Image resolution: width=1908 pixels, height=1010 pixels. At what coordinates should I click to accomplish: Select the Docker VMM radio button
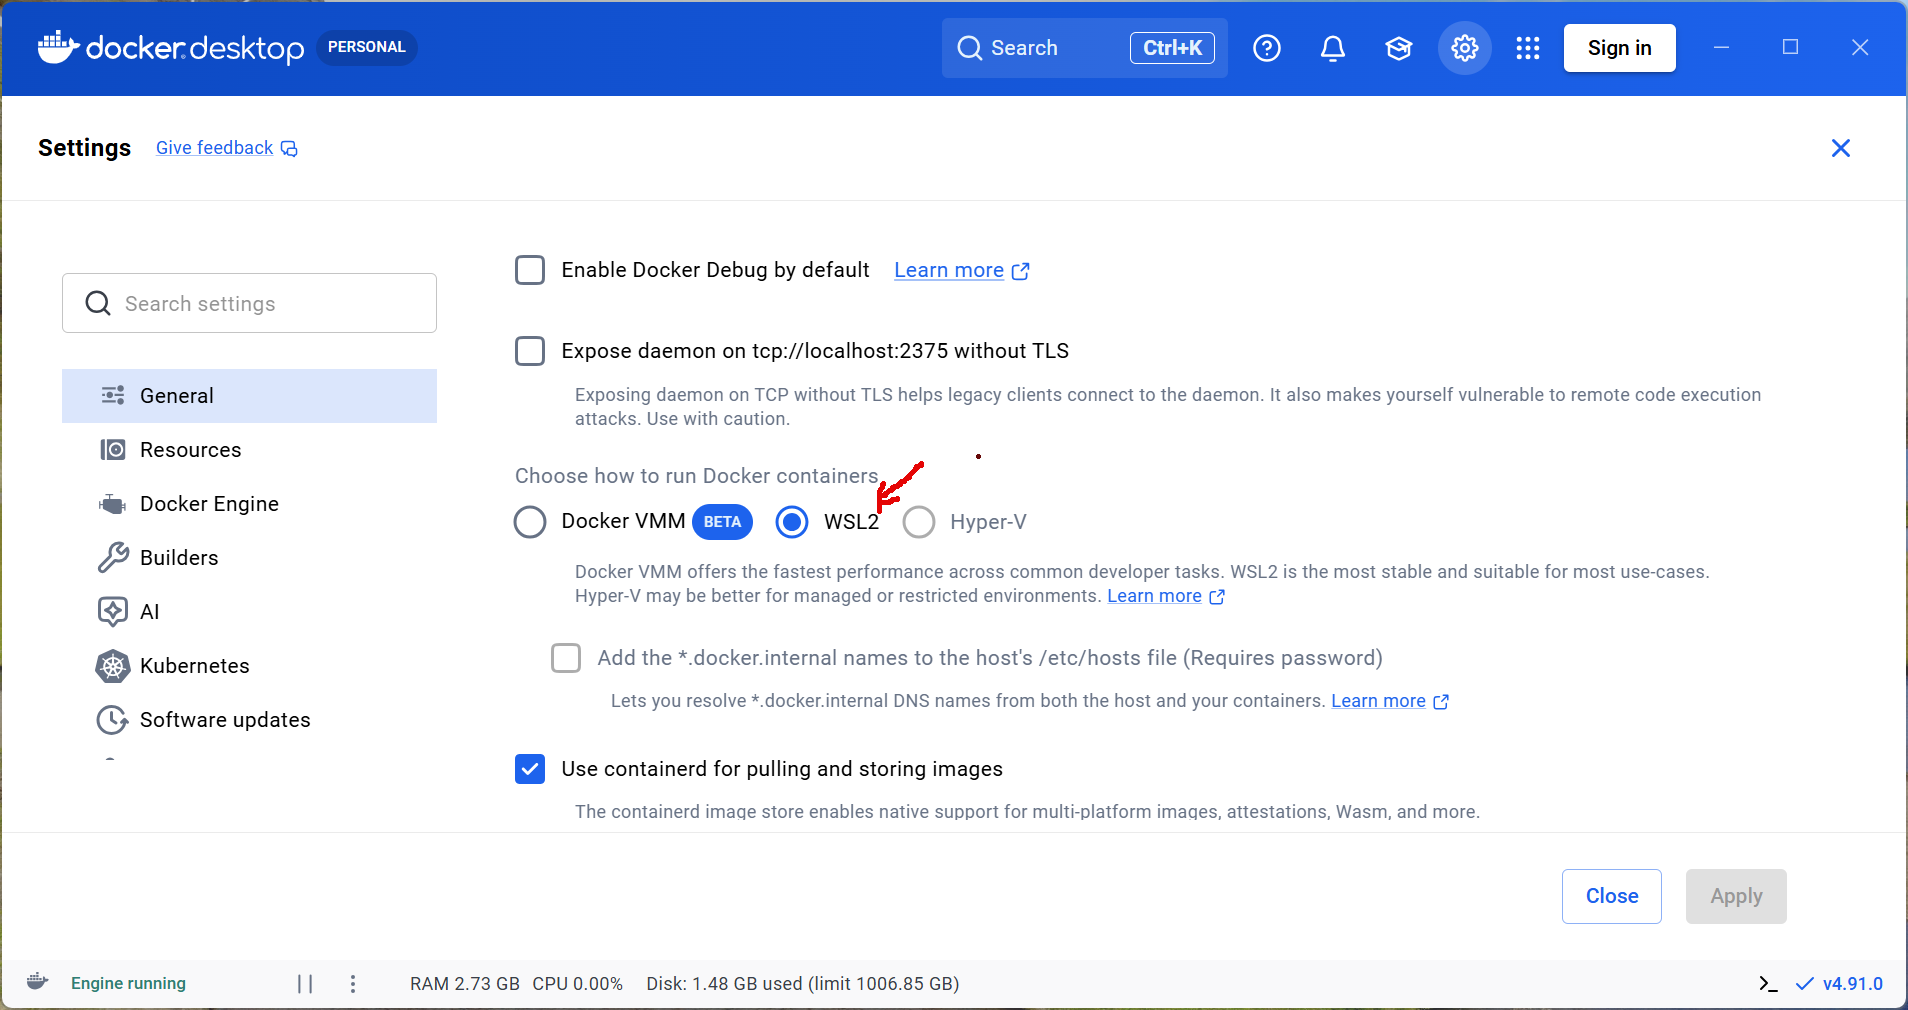click(x=530, y=522)
